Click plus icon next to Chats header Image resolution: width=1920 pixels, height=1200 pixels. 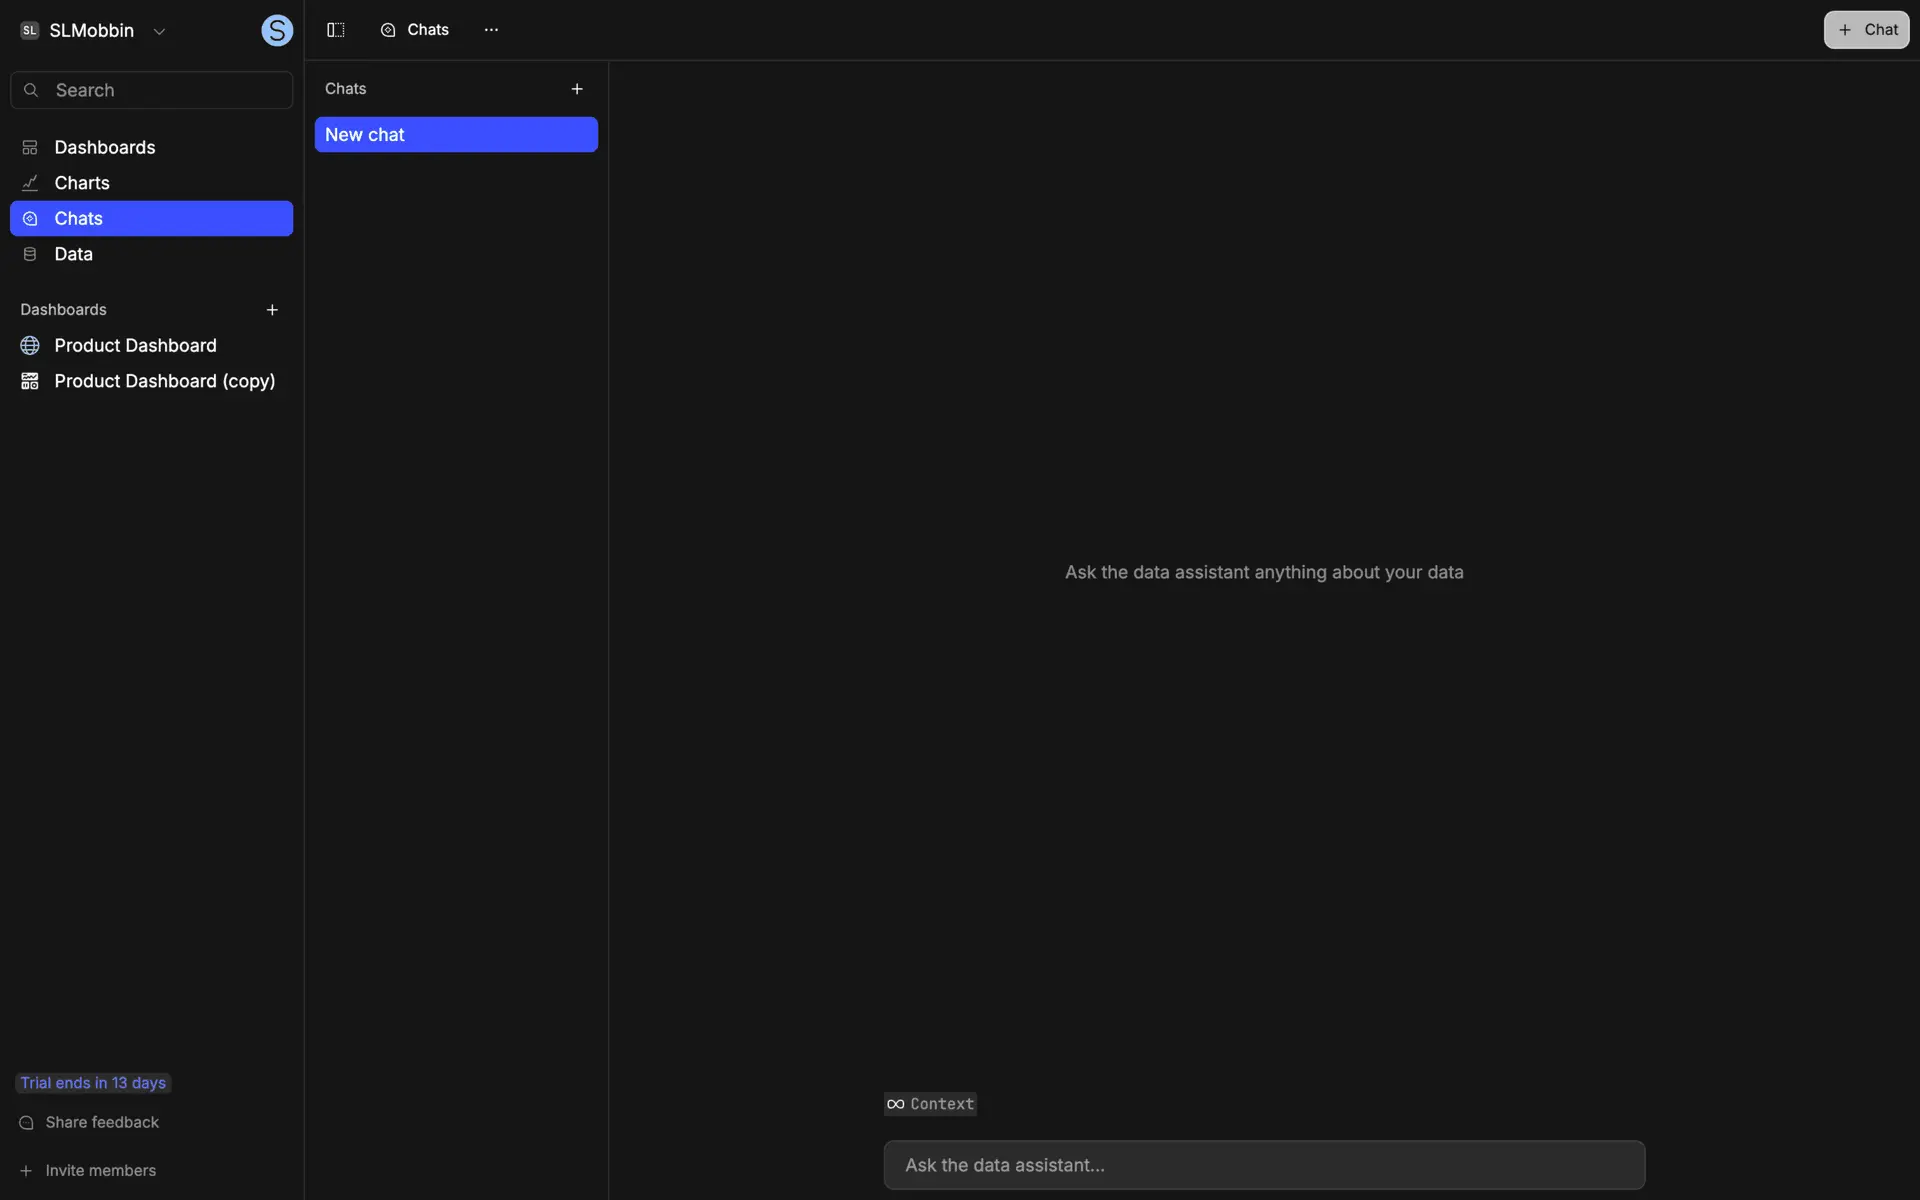[577, 89]
